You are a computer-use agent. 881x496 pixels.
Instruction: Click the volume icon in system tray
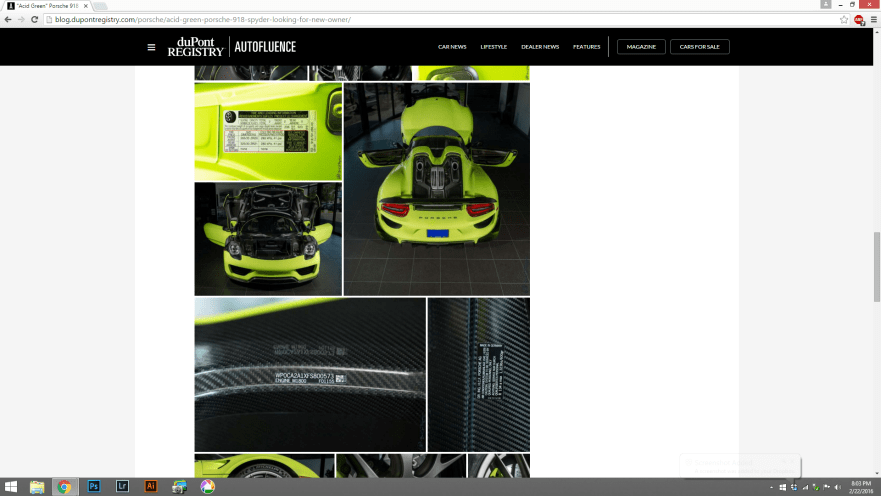click(836, 486)
